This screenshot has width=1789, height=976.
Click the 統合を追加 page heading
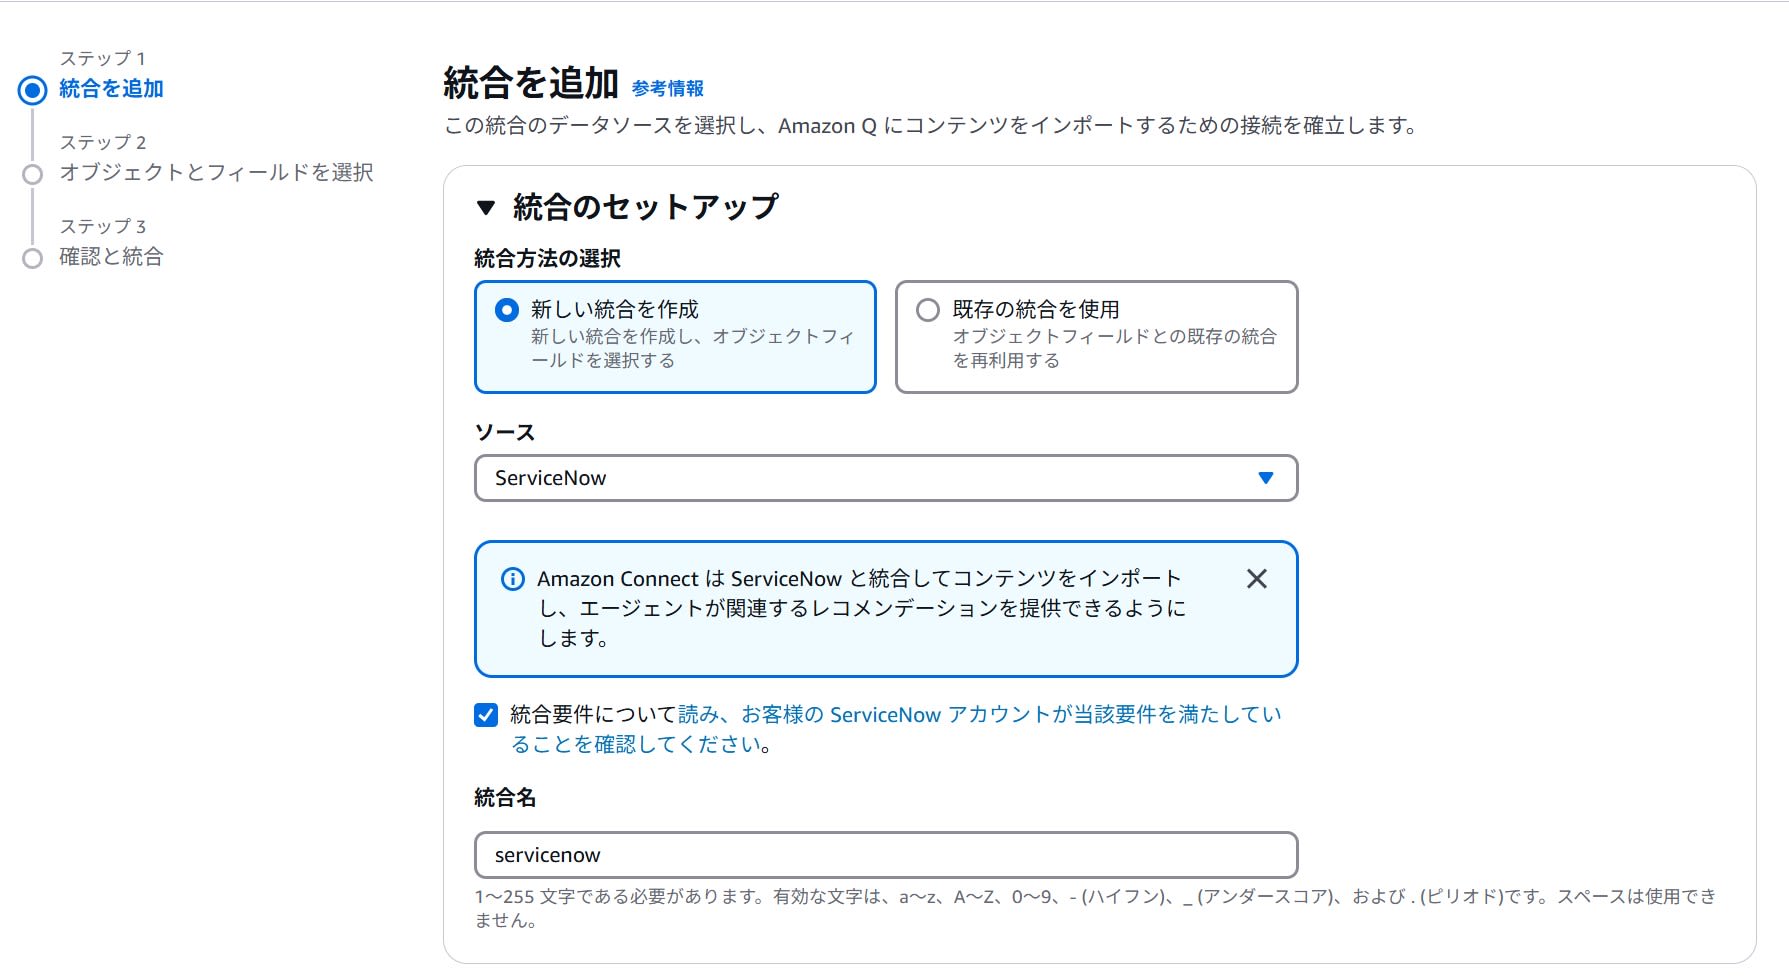coord(531,83)
